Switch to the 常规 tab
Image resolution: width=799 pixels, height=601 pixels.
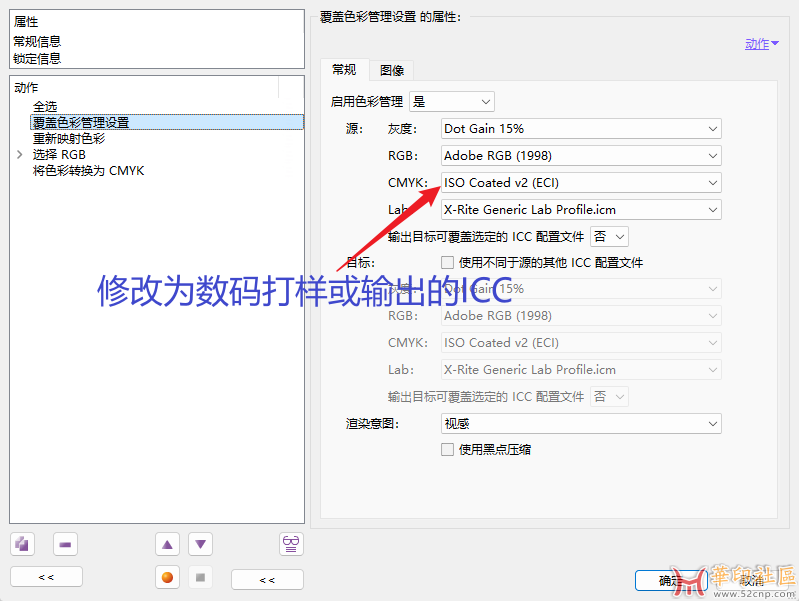pyautogui.click(x=344, y=70)
